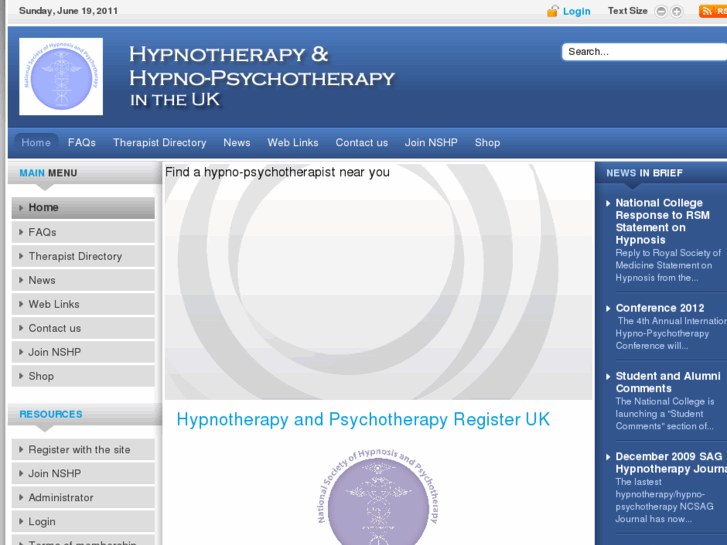Open Web Links in Main Menu sidebar
The image size is (727, 545).
pyautogui.click(x=83, y=304)
